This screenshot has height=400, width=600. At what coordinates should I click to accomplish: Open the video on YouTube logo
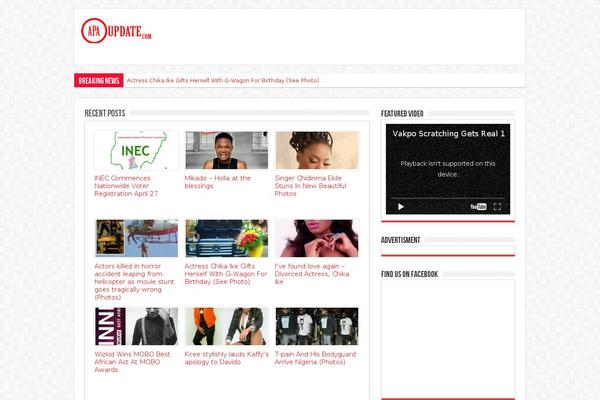click(x=478, y=207)
